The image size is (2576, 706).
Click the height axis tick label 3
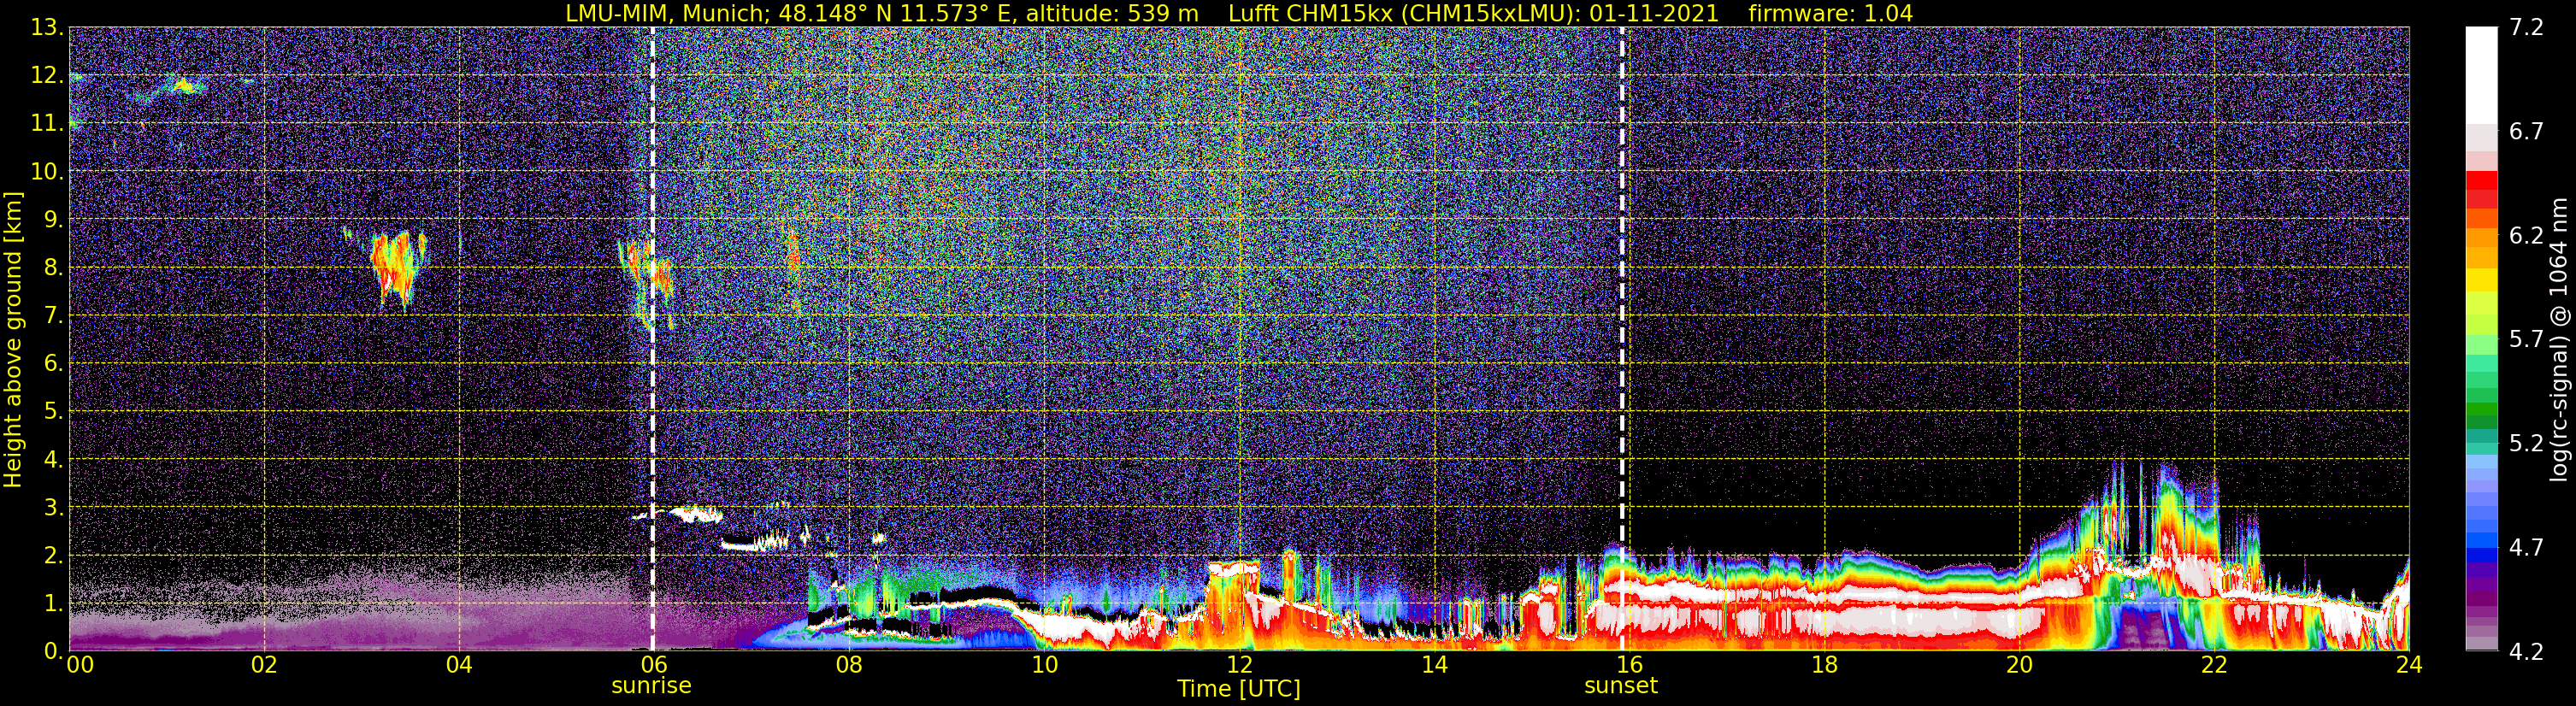(x=53, y=508)
